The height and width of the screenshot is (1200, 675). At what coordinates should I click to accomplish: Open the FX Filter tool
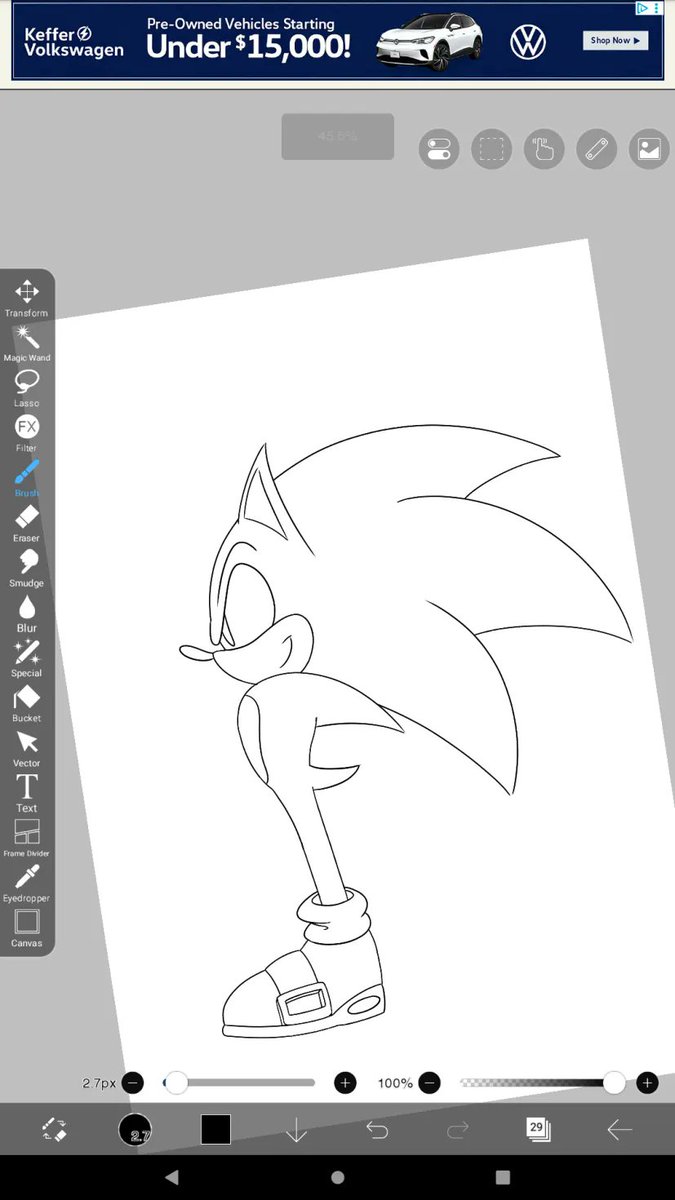pos(26,433)
